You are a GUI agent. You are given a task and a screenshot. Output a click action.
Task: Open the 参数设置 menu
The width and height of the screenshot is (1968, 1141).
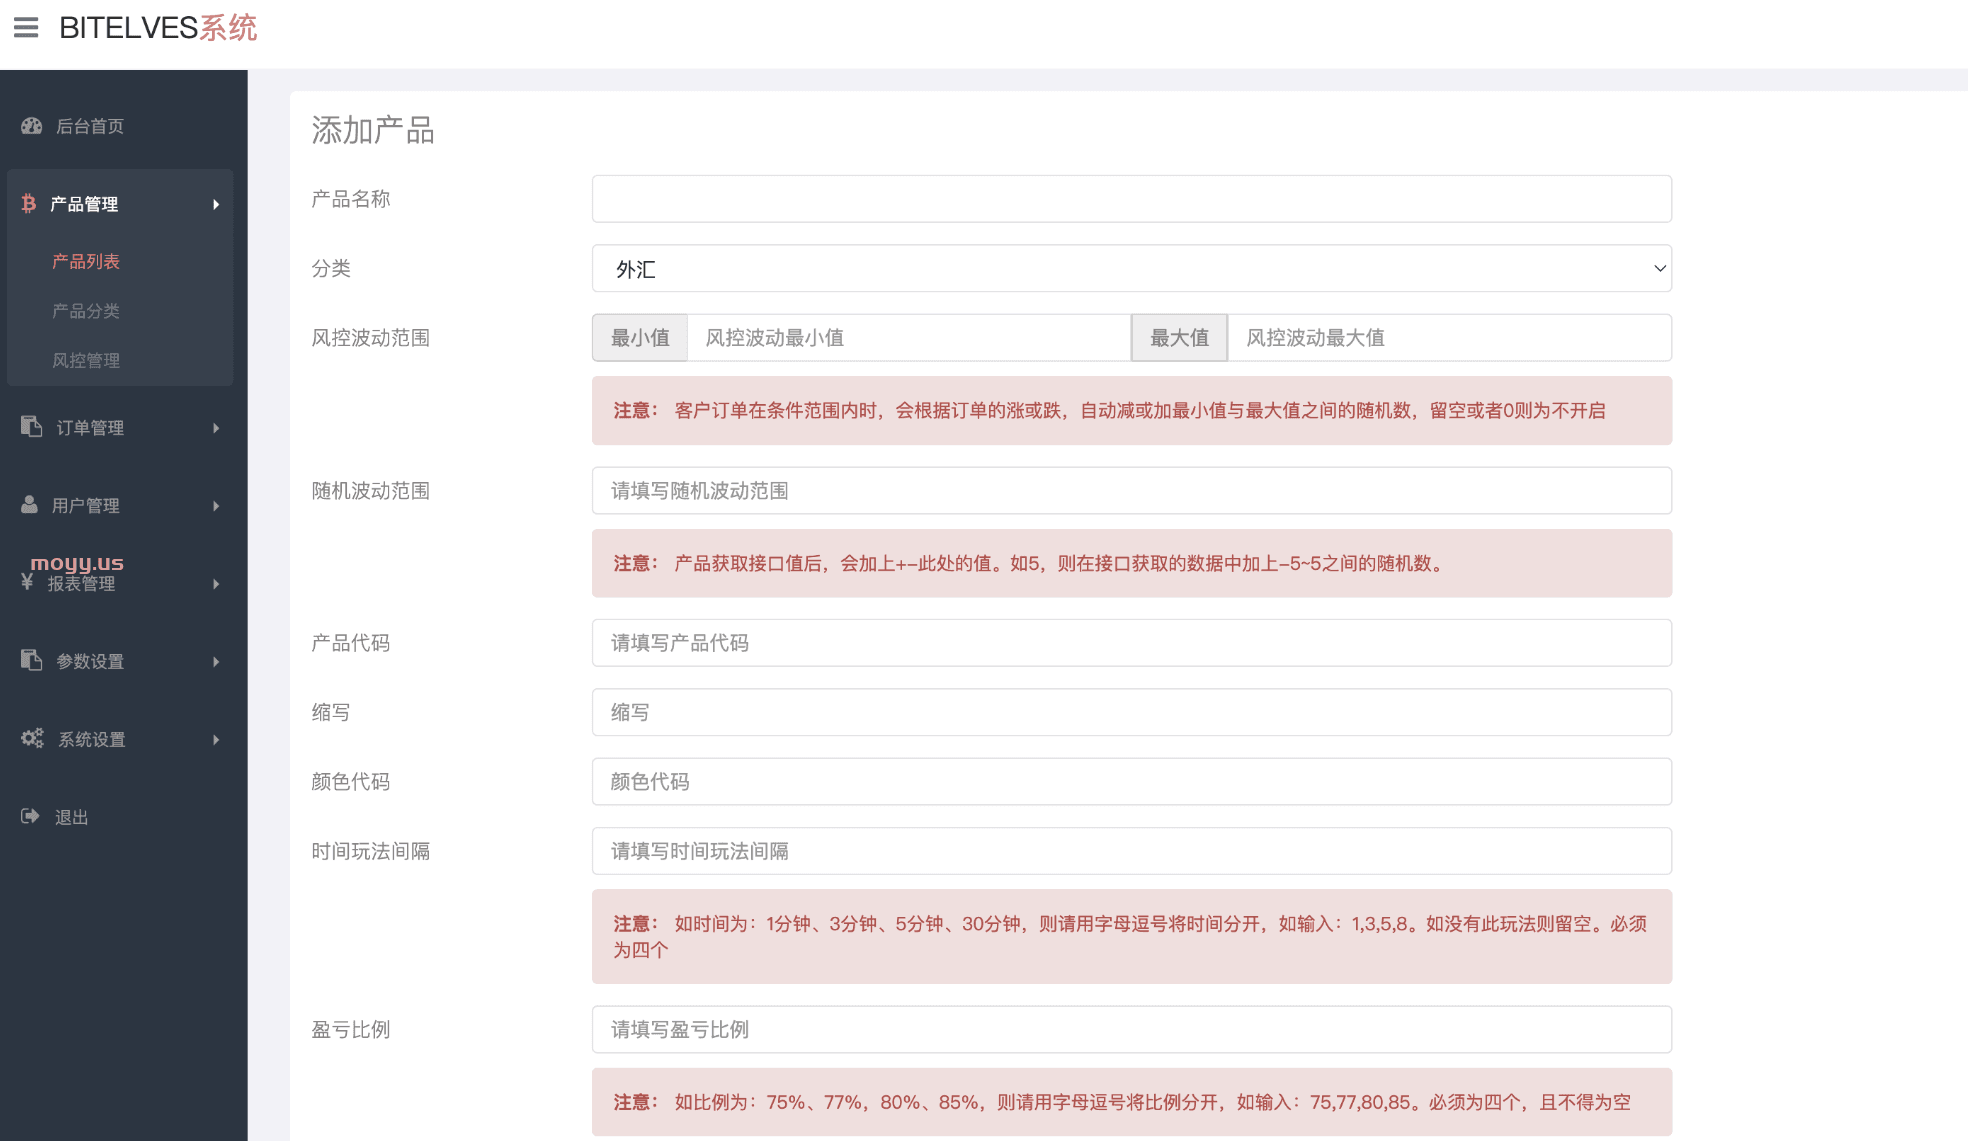90,662
